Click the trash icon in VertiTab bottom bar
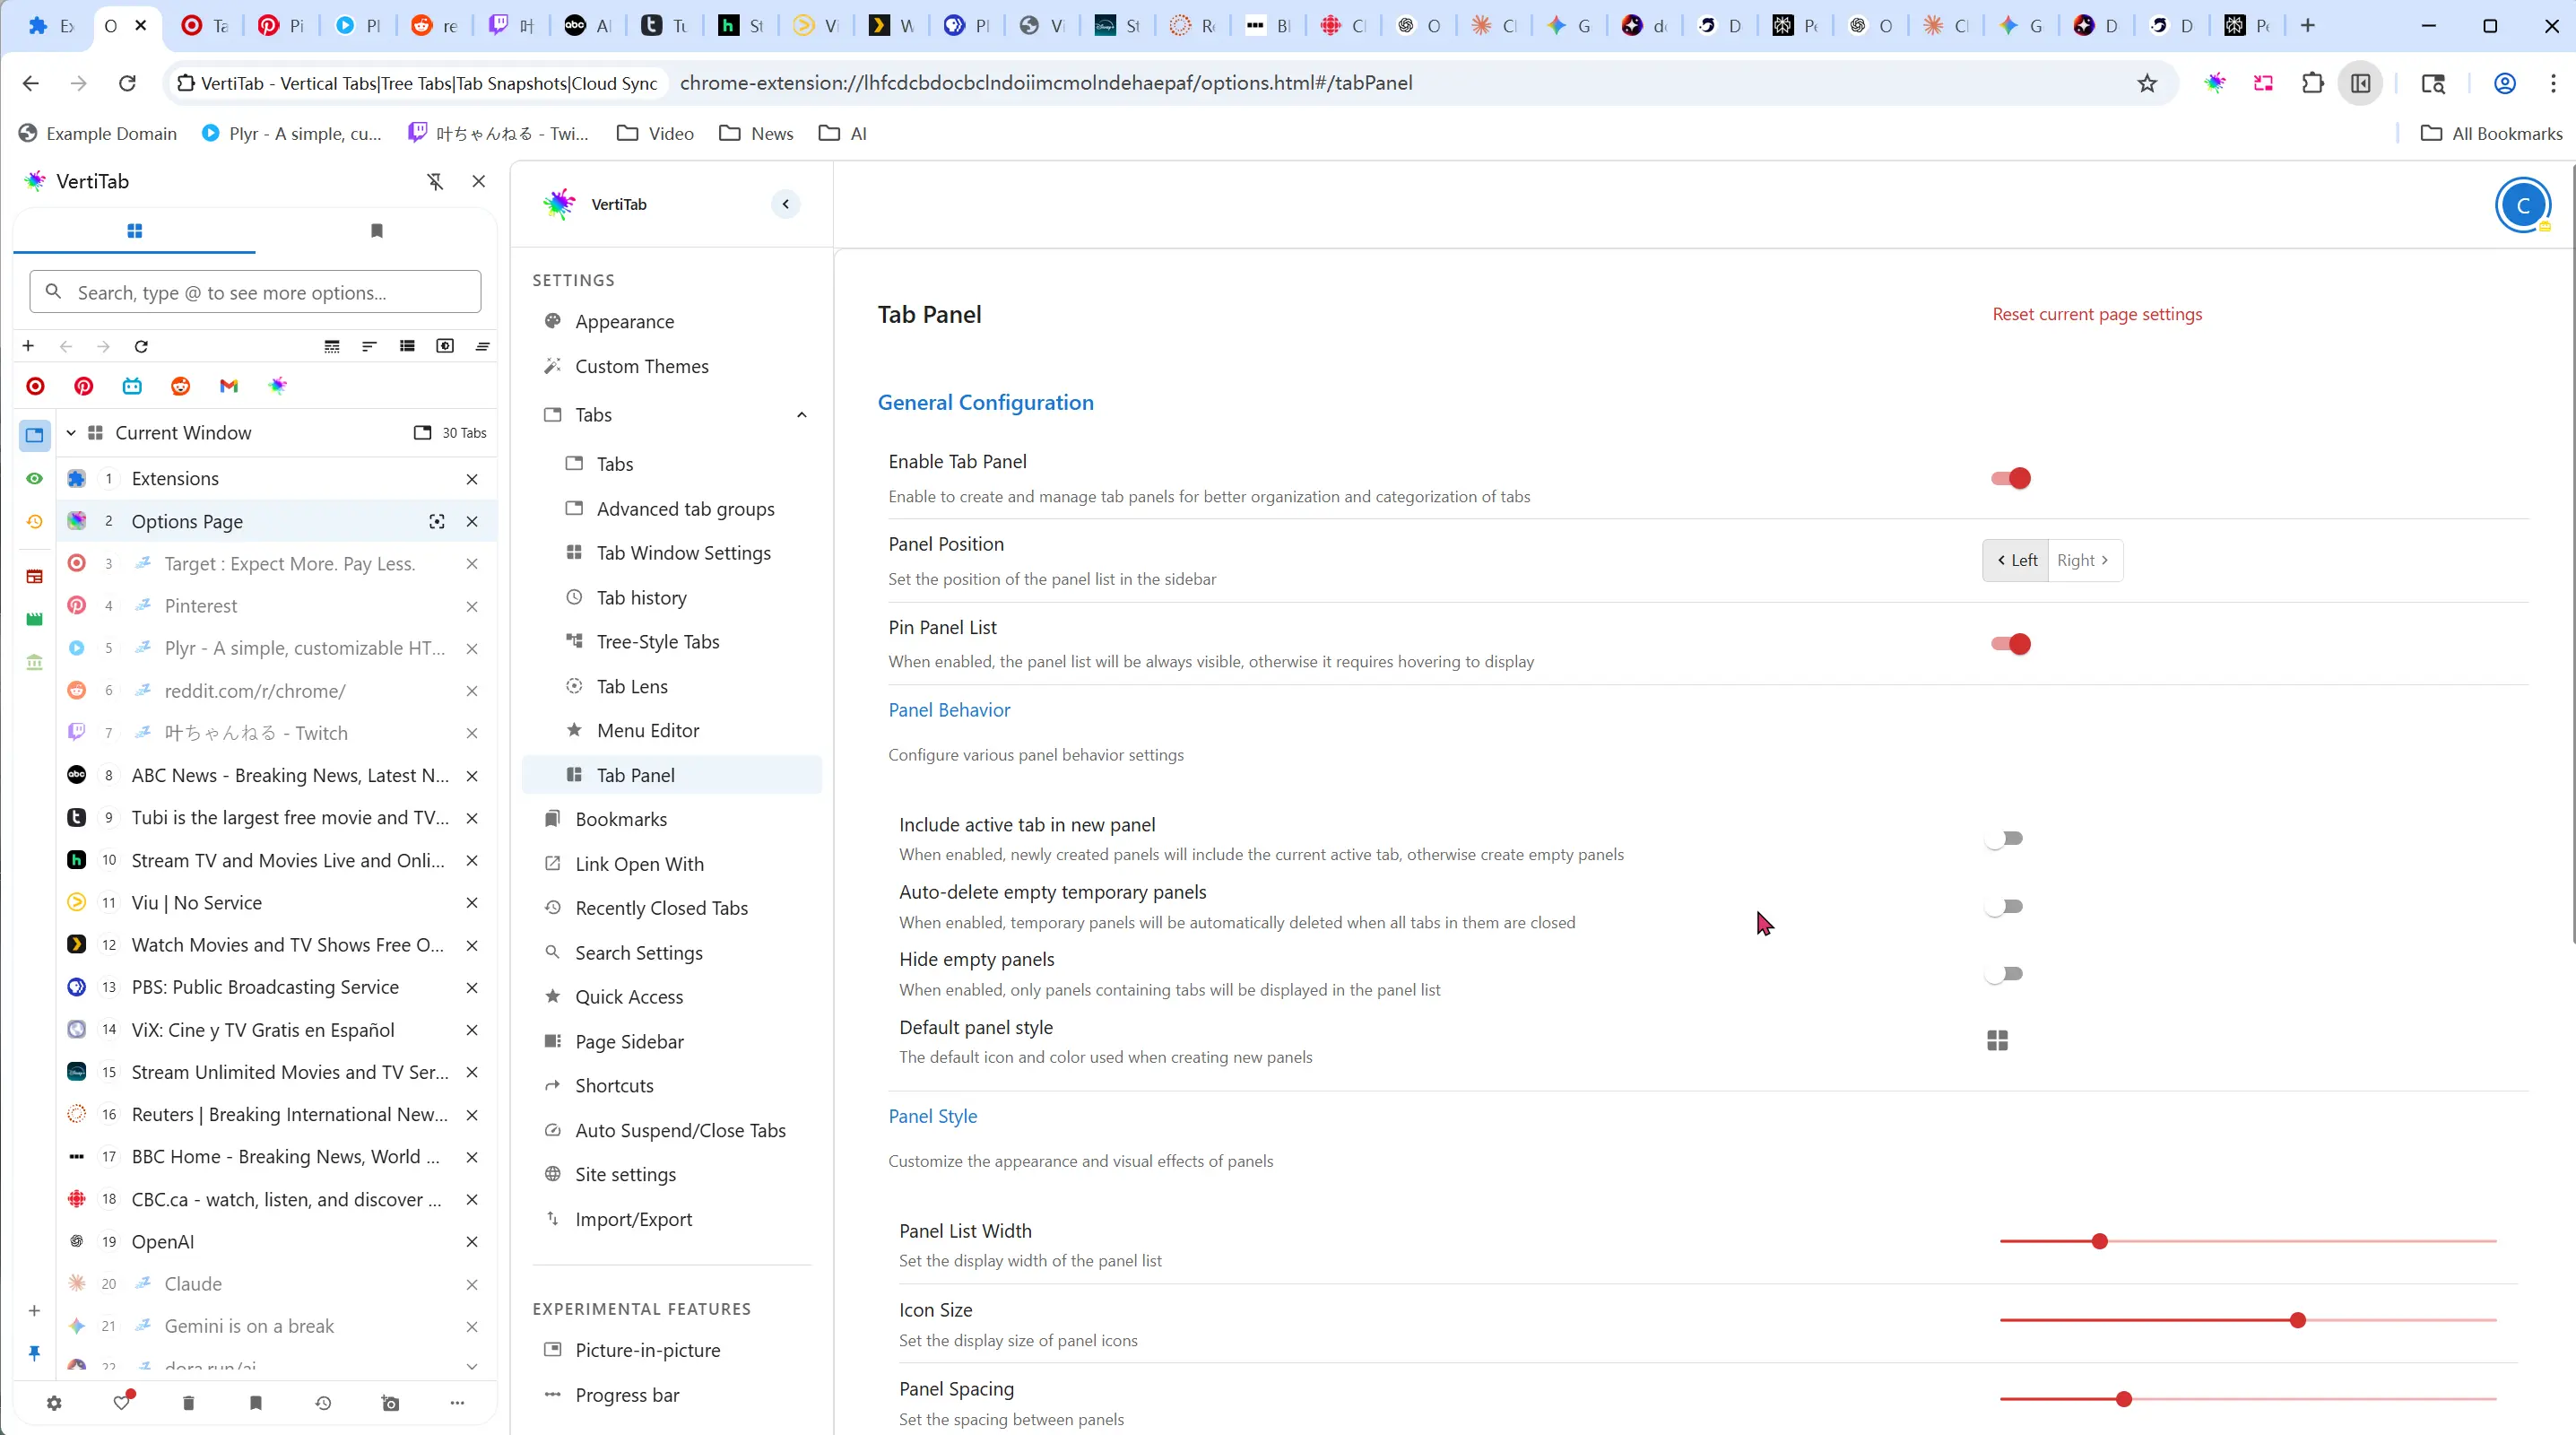Screen dimensions: 2576x1435 point(188,1403)
